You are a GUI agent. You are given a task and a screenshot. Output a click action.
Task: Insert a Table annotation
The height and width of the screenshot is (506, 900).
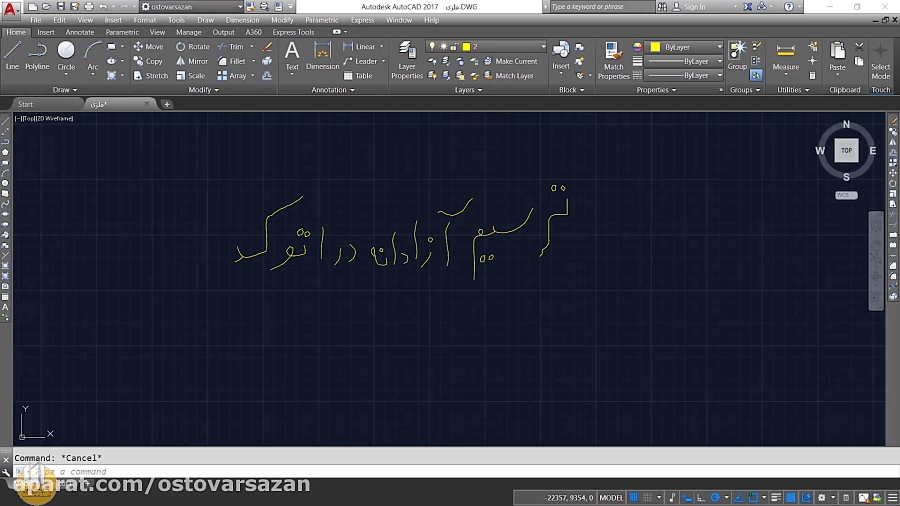point(358,75)
